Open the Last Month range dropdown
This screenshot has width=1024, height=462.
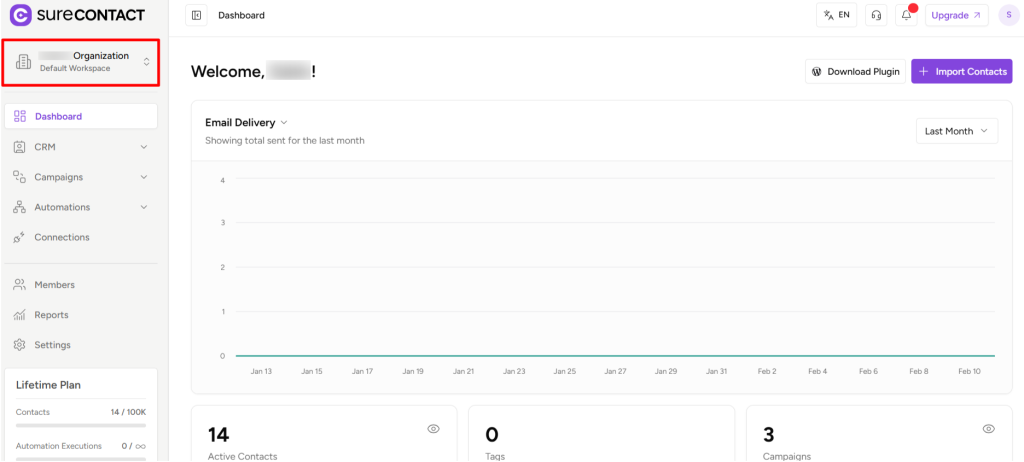(x=956, y=131)
